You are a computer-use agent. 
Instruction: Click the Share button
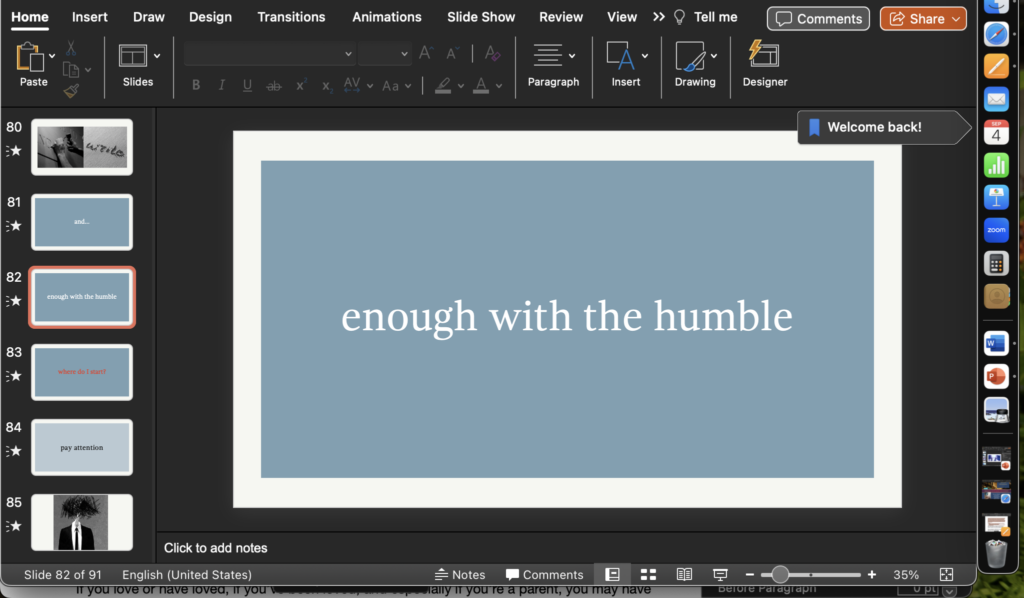pyautogui.click(x=923, y=19)
